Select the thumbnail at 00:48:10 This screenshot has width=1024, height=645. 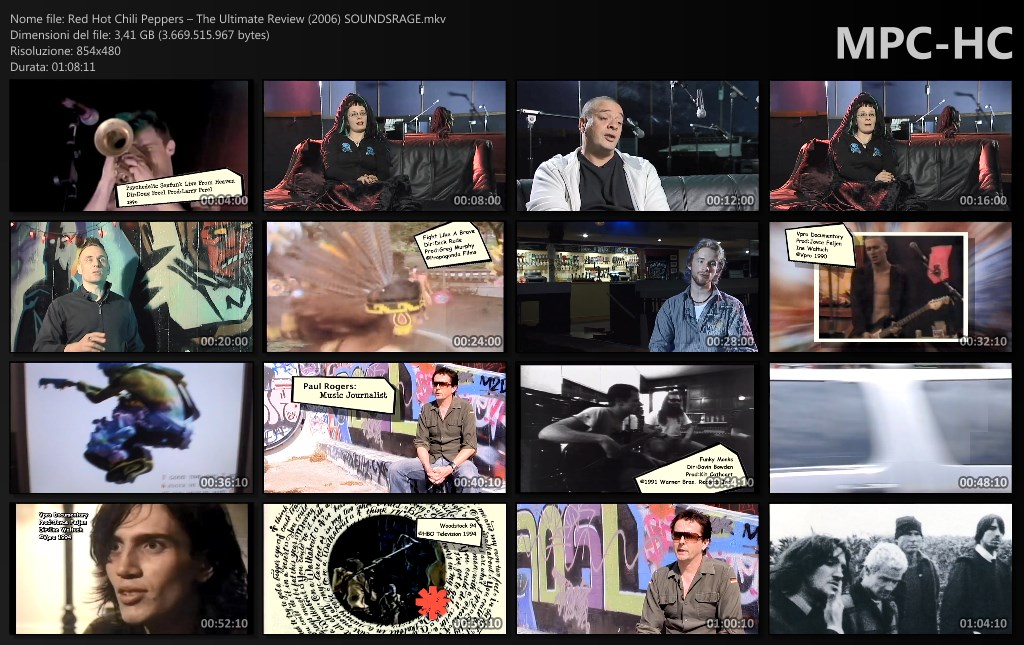(891, 428)
